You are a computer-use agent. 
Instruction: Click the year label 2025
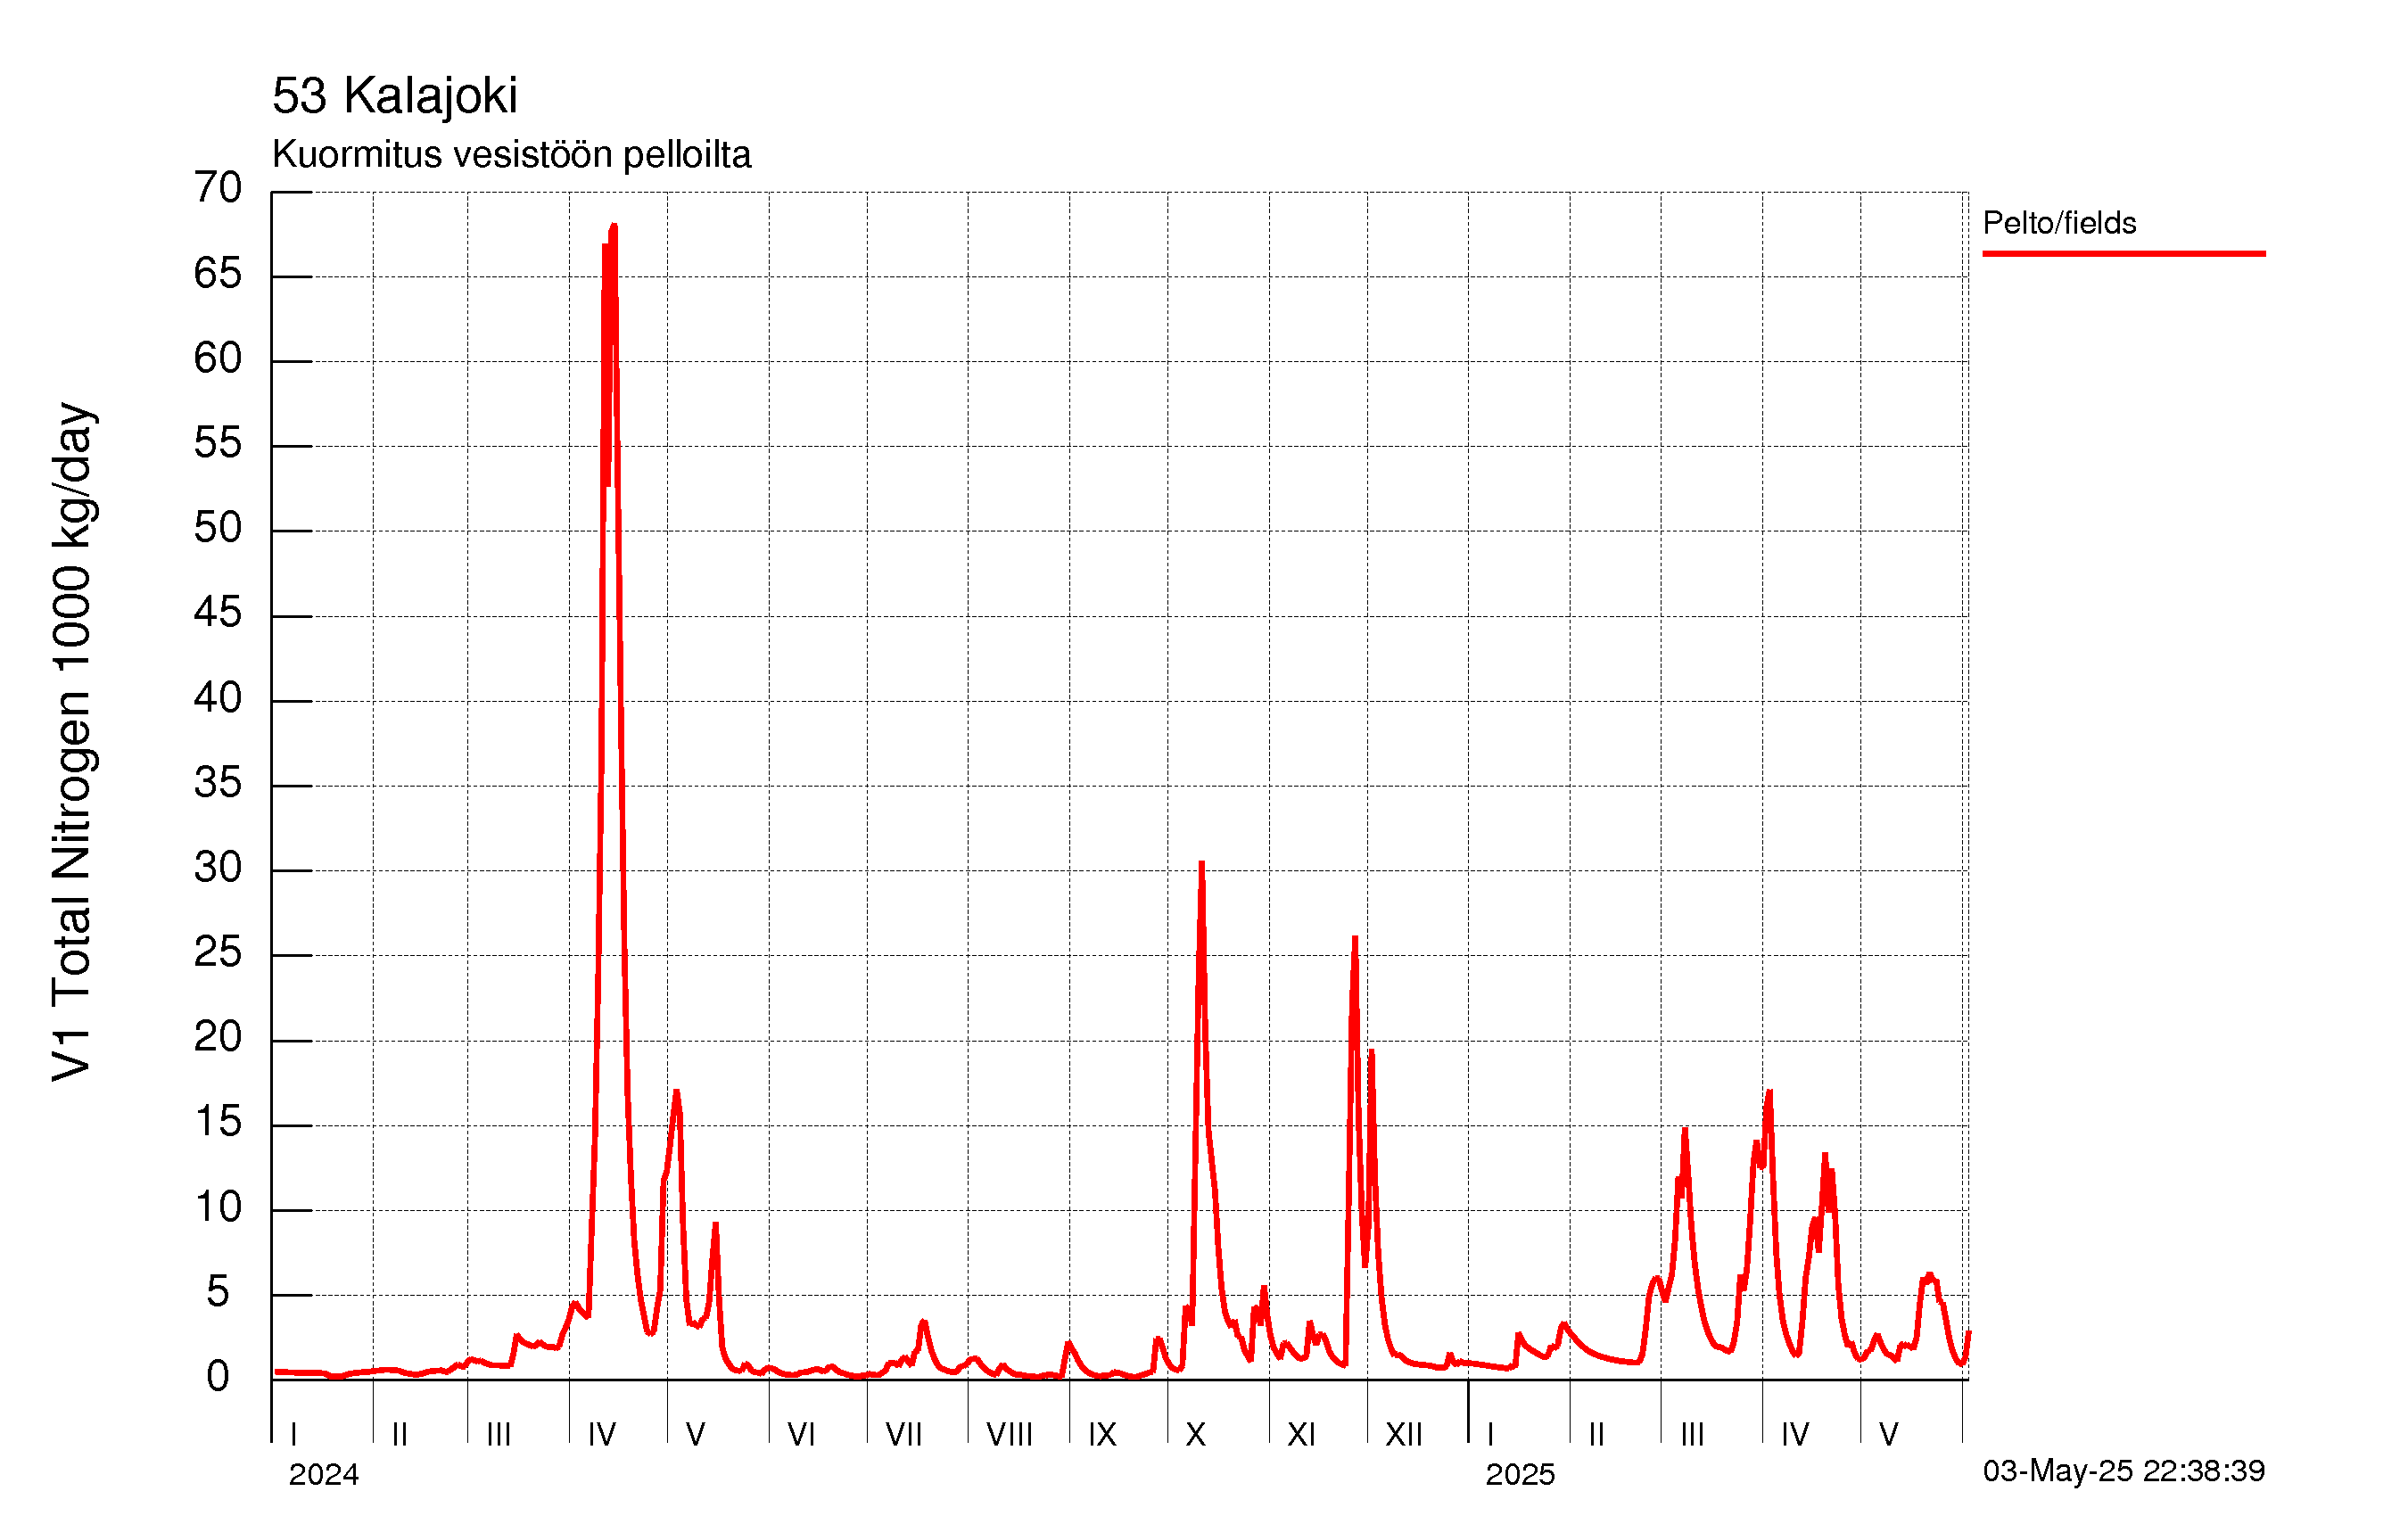pyautogui.click(x=1520, y=1474)
